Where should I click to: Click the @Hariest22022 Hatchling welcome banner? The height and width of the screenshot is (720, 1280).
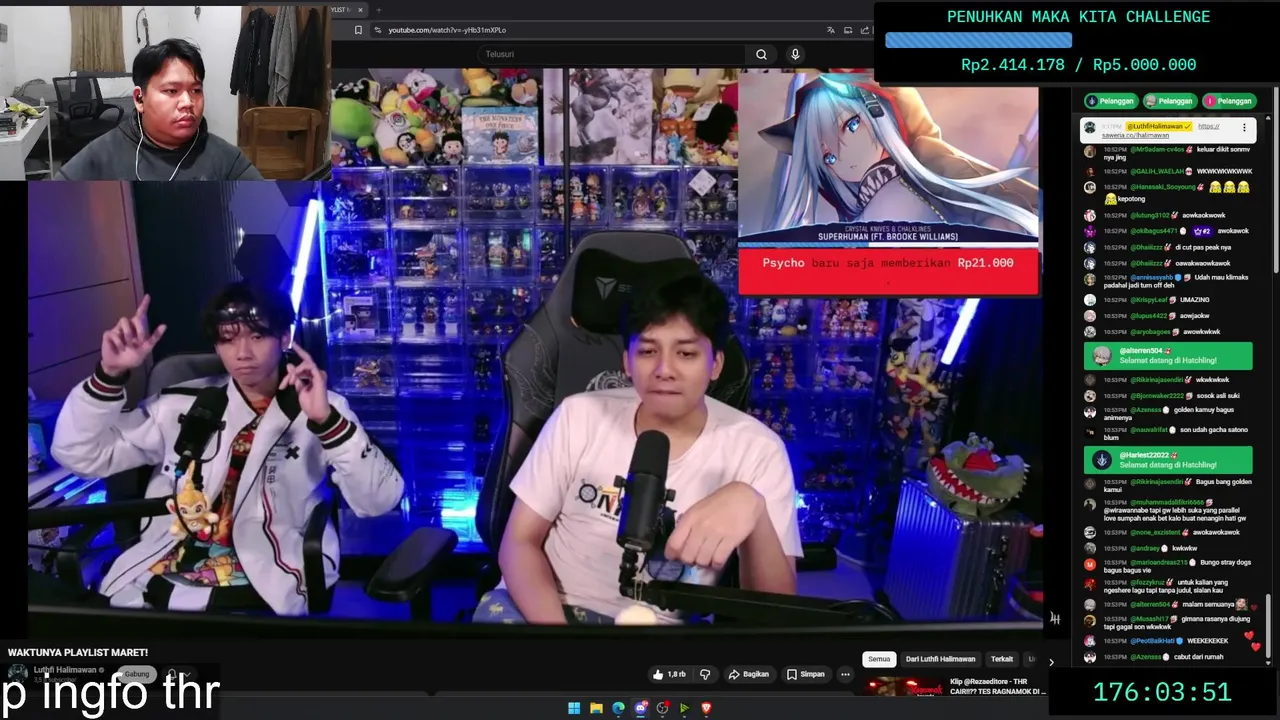pos(1168,460)
